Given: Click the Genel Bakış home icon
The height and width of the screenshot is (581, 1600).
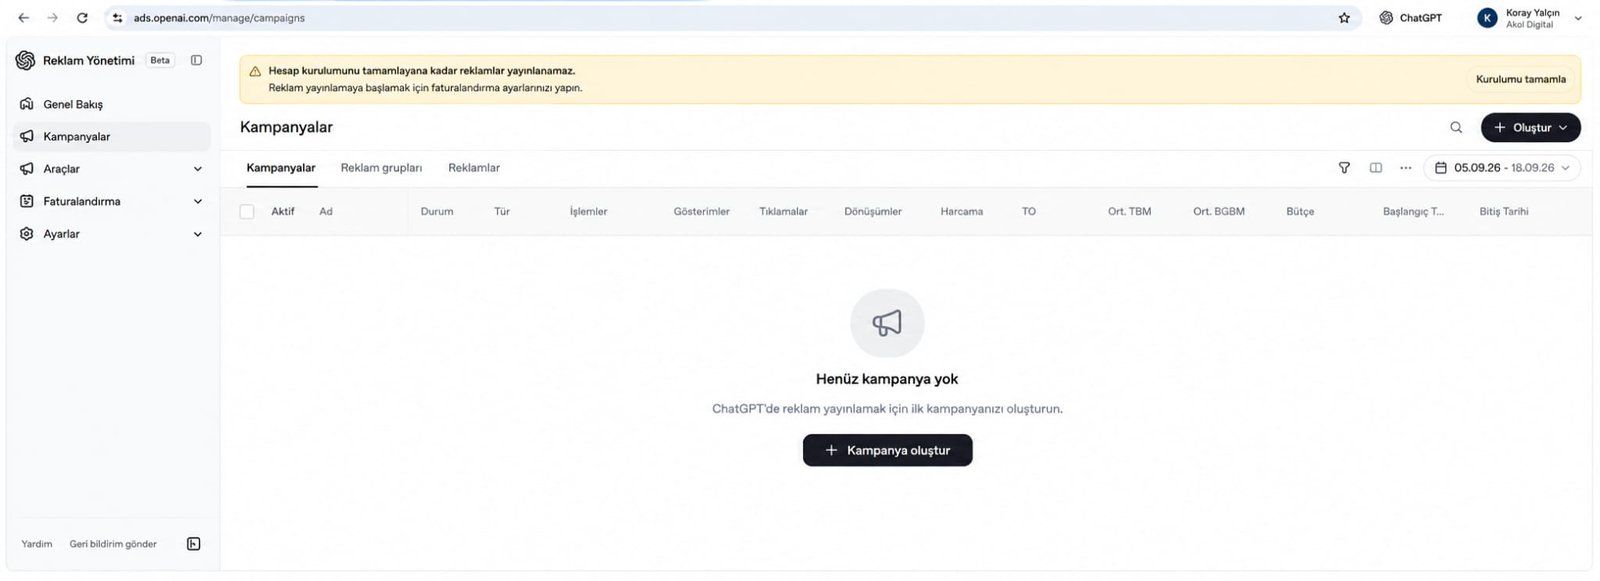Looking at the screenshot, I should coord(27,104).
